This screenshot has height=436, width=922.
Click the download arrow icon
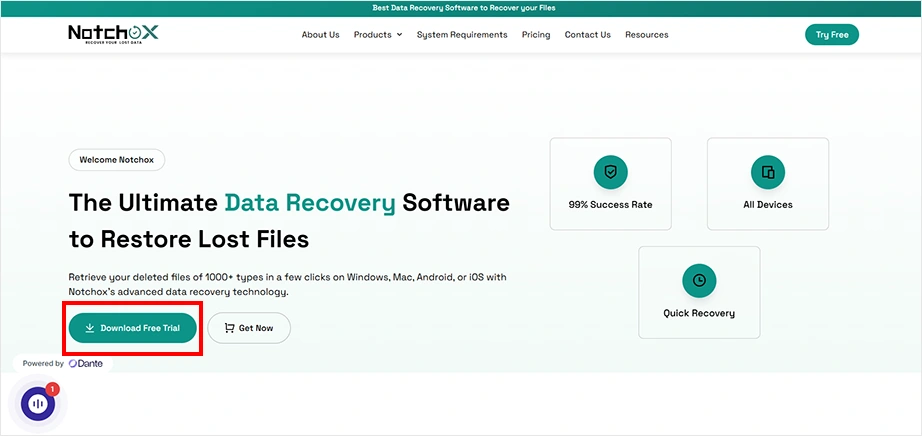pos(90,328)
